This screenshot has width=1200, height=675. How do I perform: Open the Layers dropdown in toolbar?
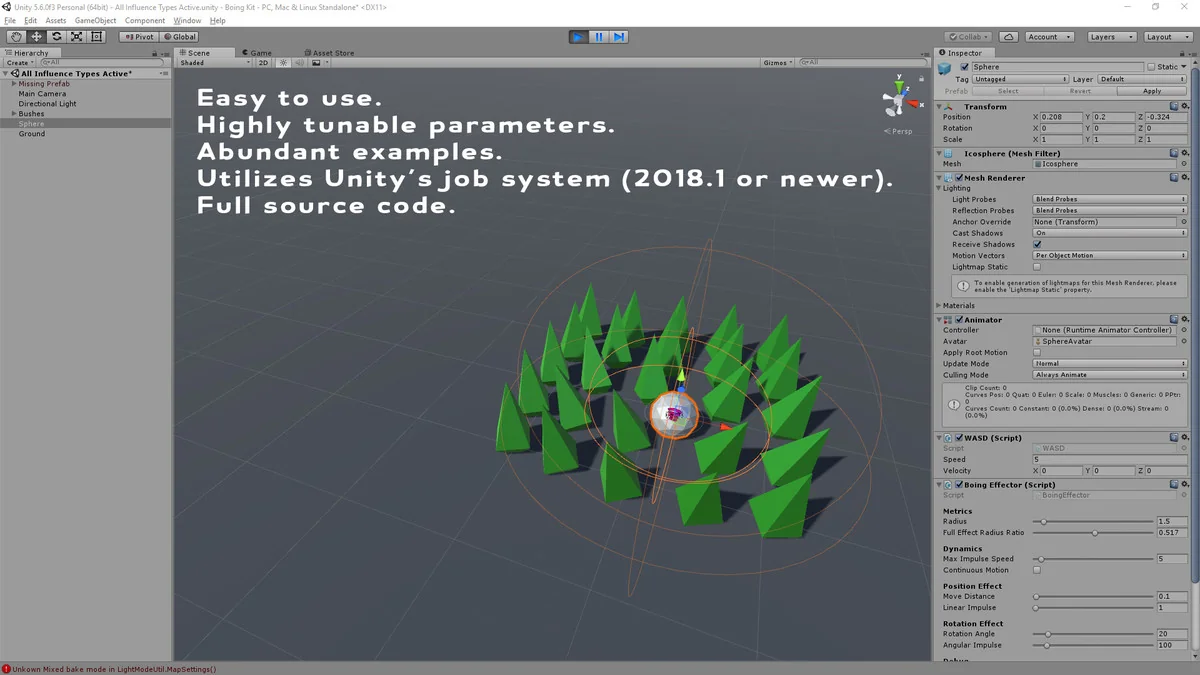tap(1111, 37)
